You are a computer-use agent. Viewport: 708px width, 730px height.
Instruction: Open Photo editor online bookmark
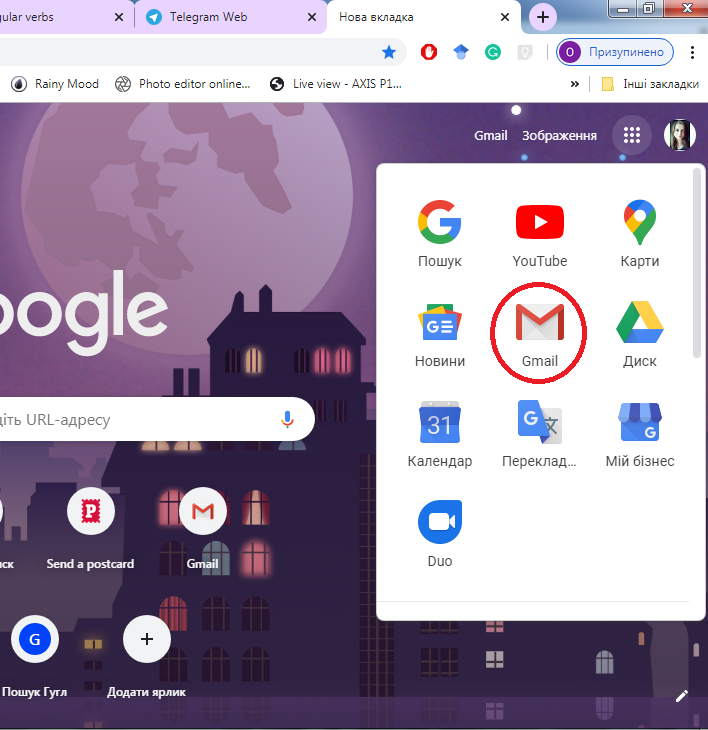click(183, 84)
